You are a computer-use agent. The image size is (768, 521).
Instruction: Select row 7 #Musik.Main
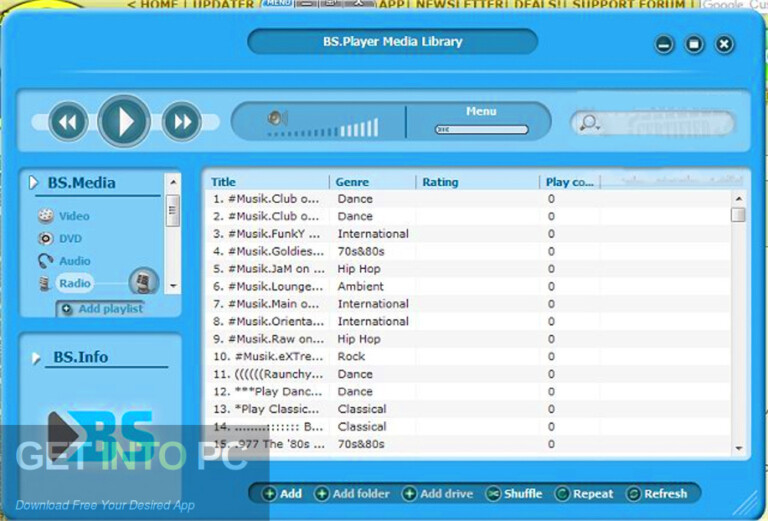pos(468,304)
